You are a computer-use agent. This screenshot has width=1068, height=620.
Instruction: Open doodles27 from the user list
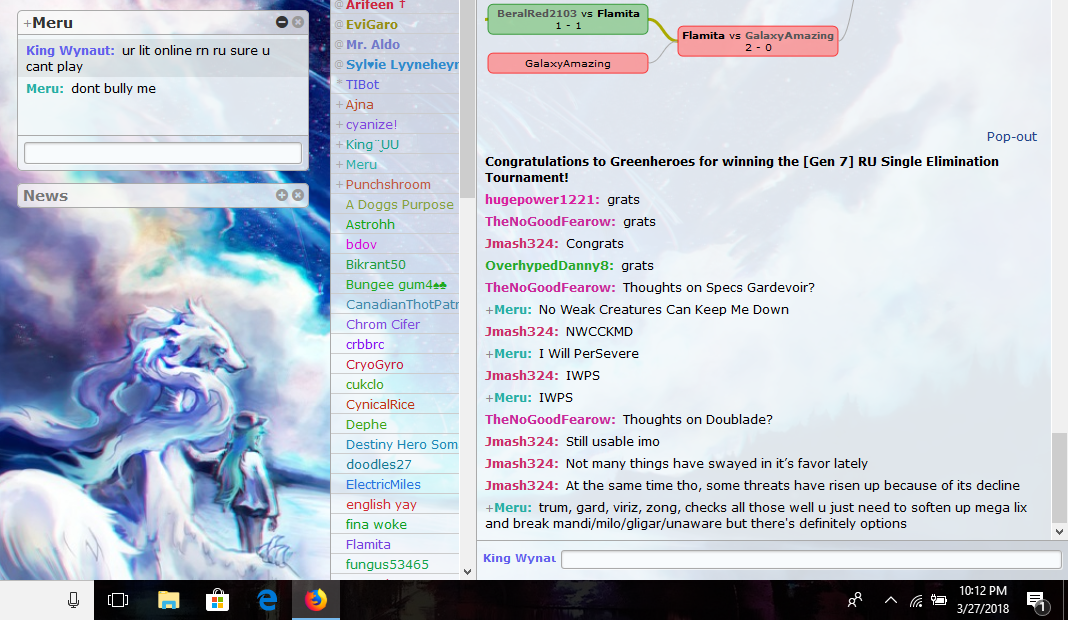[379, 464]
